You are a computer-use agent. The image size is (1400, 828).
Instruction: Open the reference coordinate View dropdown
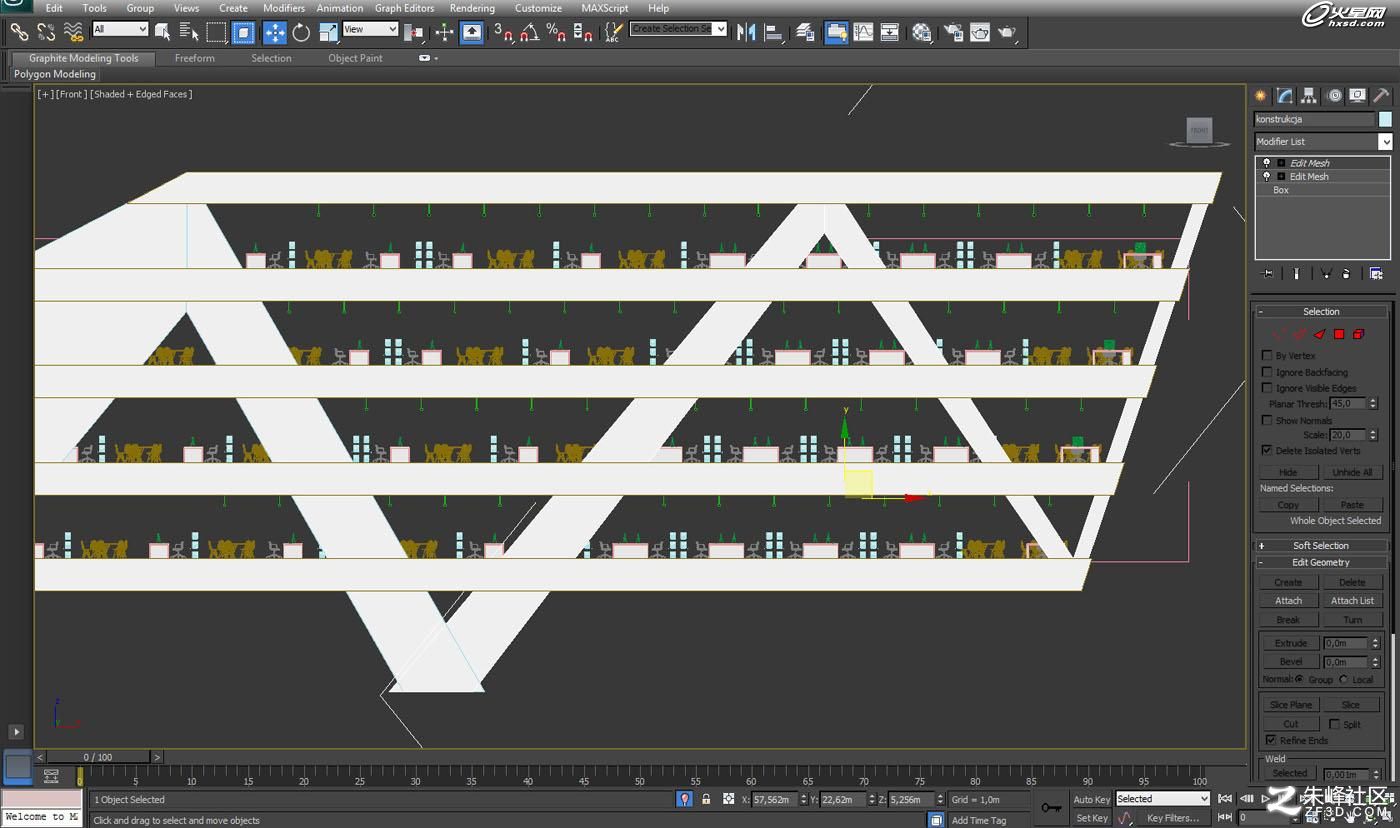pyautogui.click(x=370, y=30)
